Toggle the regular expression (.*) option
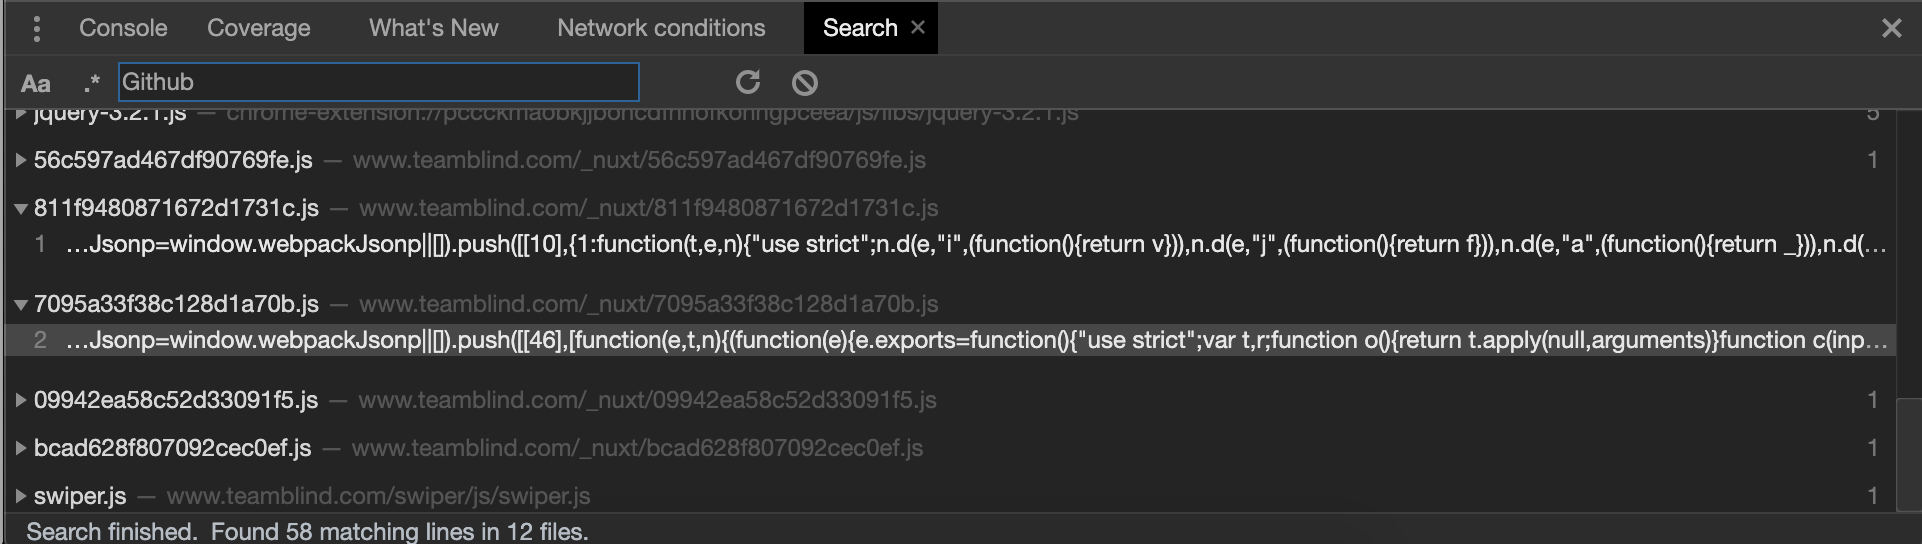The image size is (1922, 544). 91,83
